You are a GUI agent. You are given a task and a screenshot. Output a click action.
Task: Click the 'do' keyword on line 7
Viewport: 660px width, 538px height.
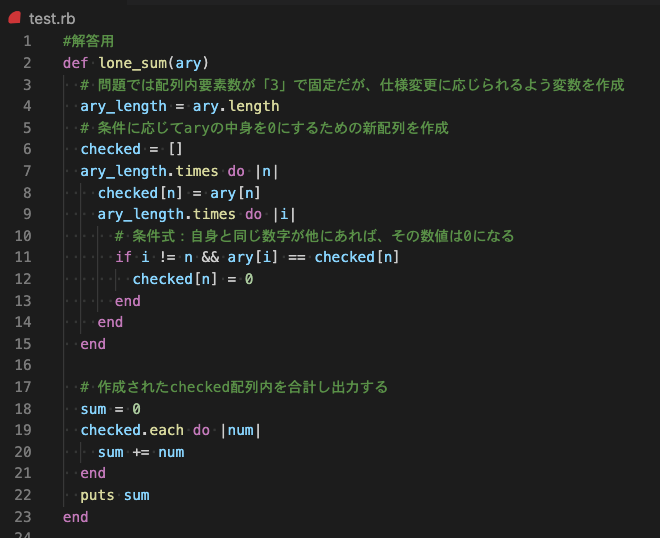coord(236,171)
